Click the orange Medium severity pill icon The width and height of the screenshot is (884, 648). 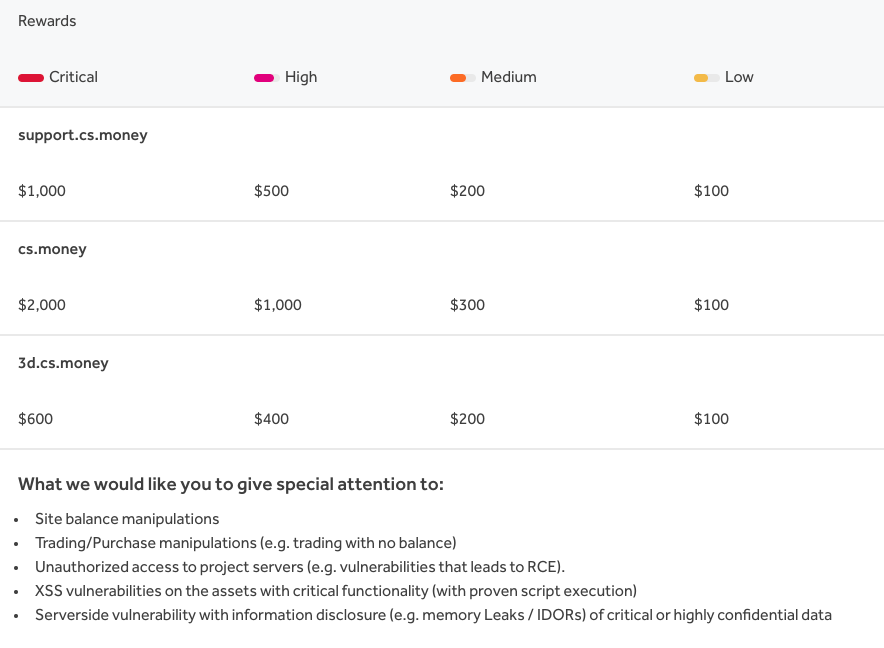pos(463,78)
